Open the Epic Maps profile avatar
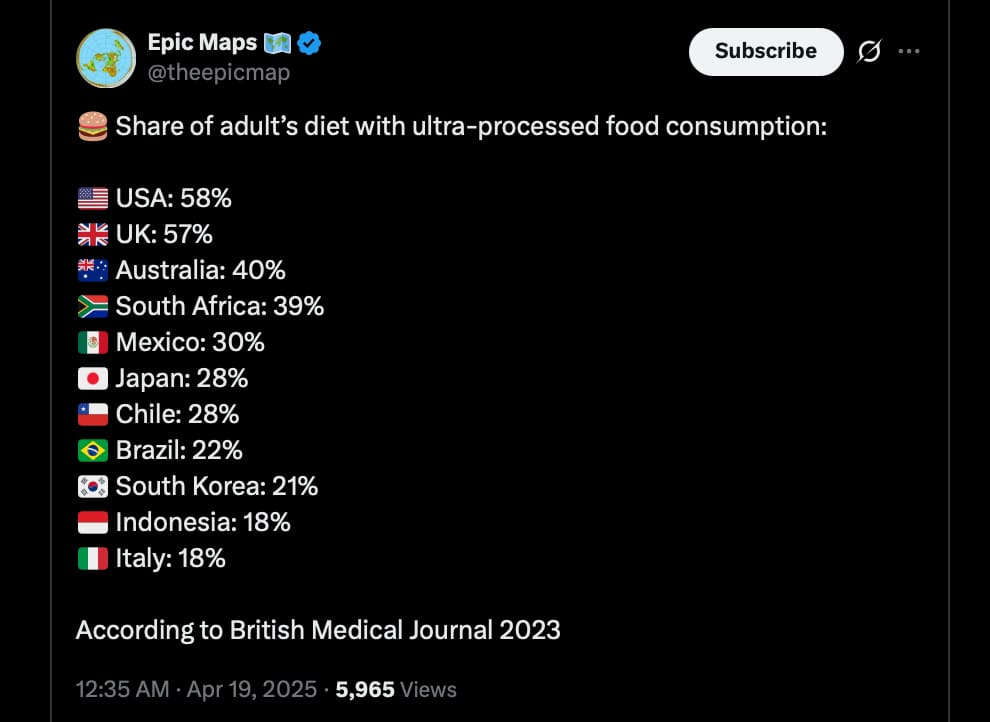This screenshot has width=990, height=722. [106, 58]
